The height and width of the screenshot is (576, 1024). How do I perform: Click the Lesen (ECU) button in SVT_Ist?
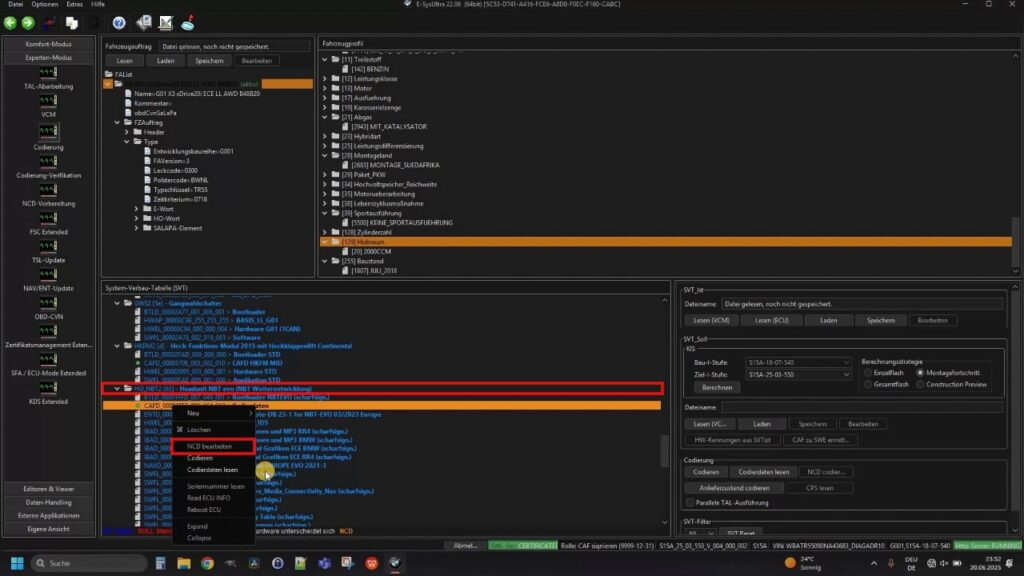(771, 320)
